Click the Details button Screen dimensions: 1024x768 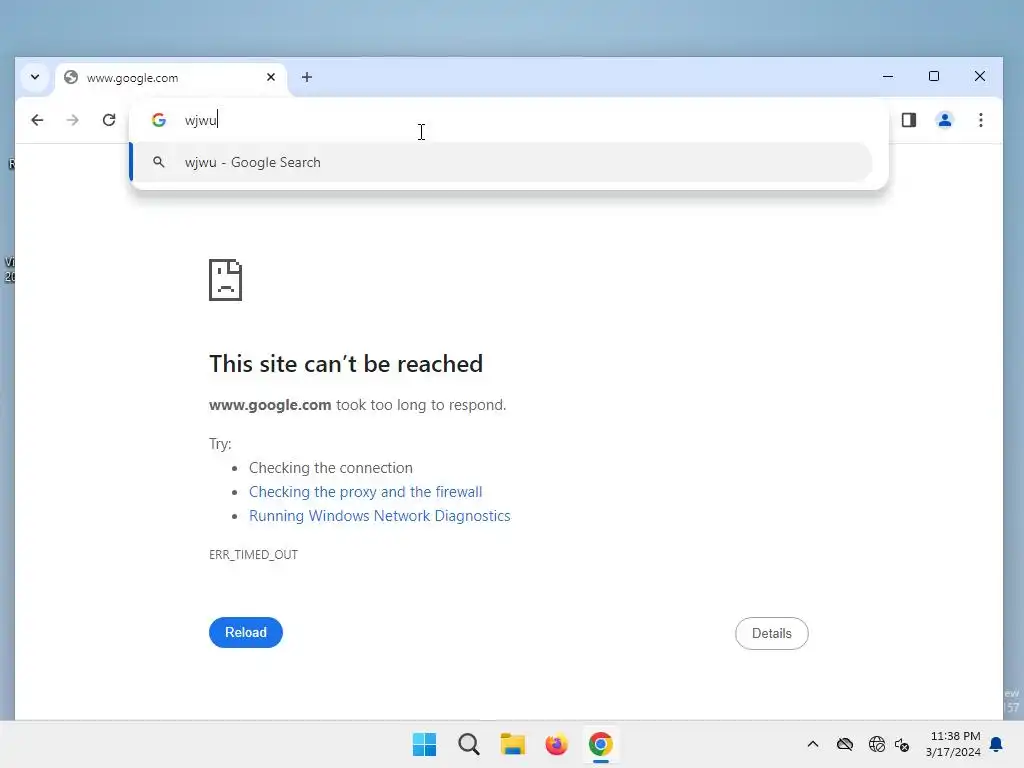pos(771,633)
